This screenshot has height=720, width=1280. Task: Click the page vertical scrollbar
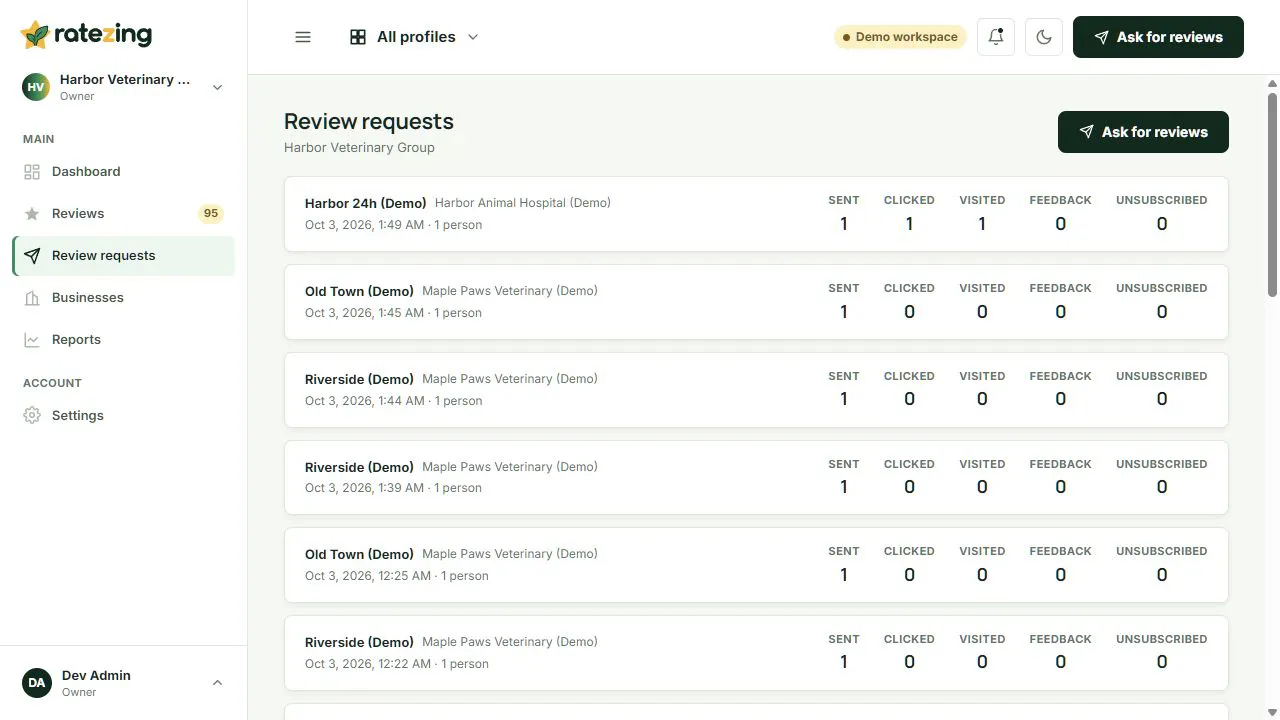1272,195
